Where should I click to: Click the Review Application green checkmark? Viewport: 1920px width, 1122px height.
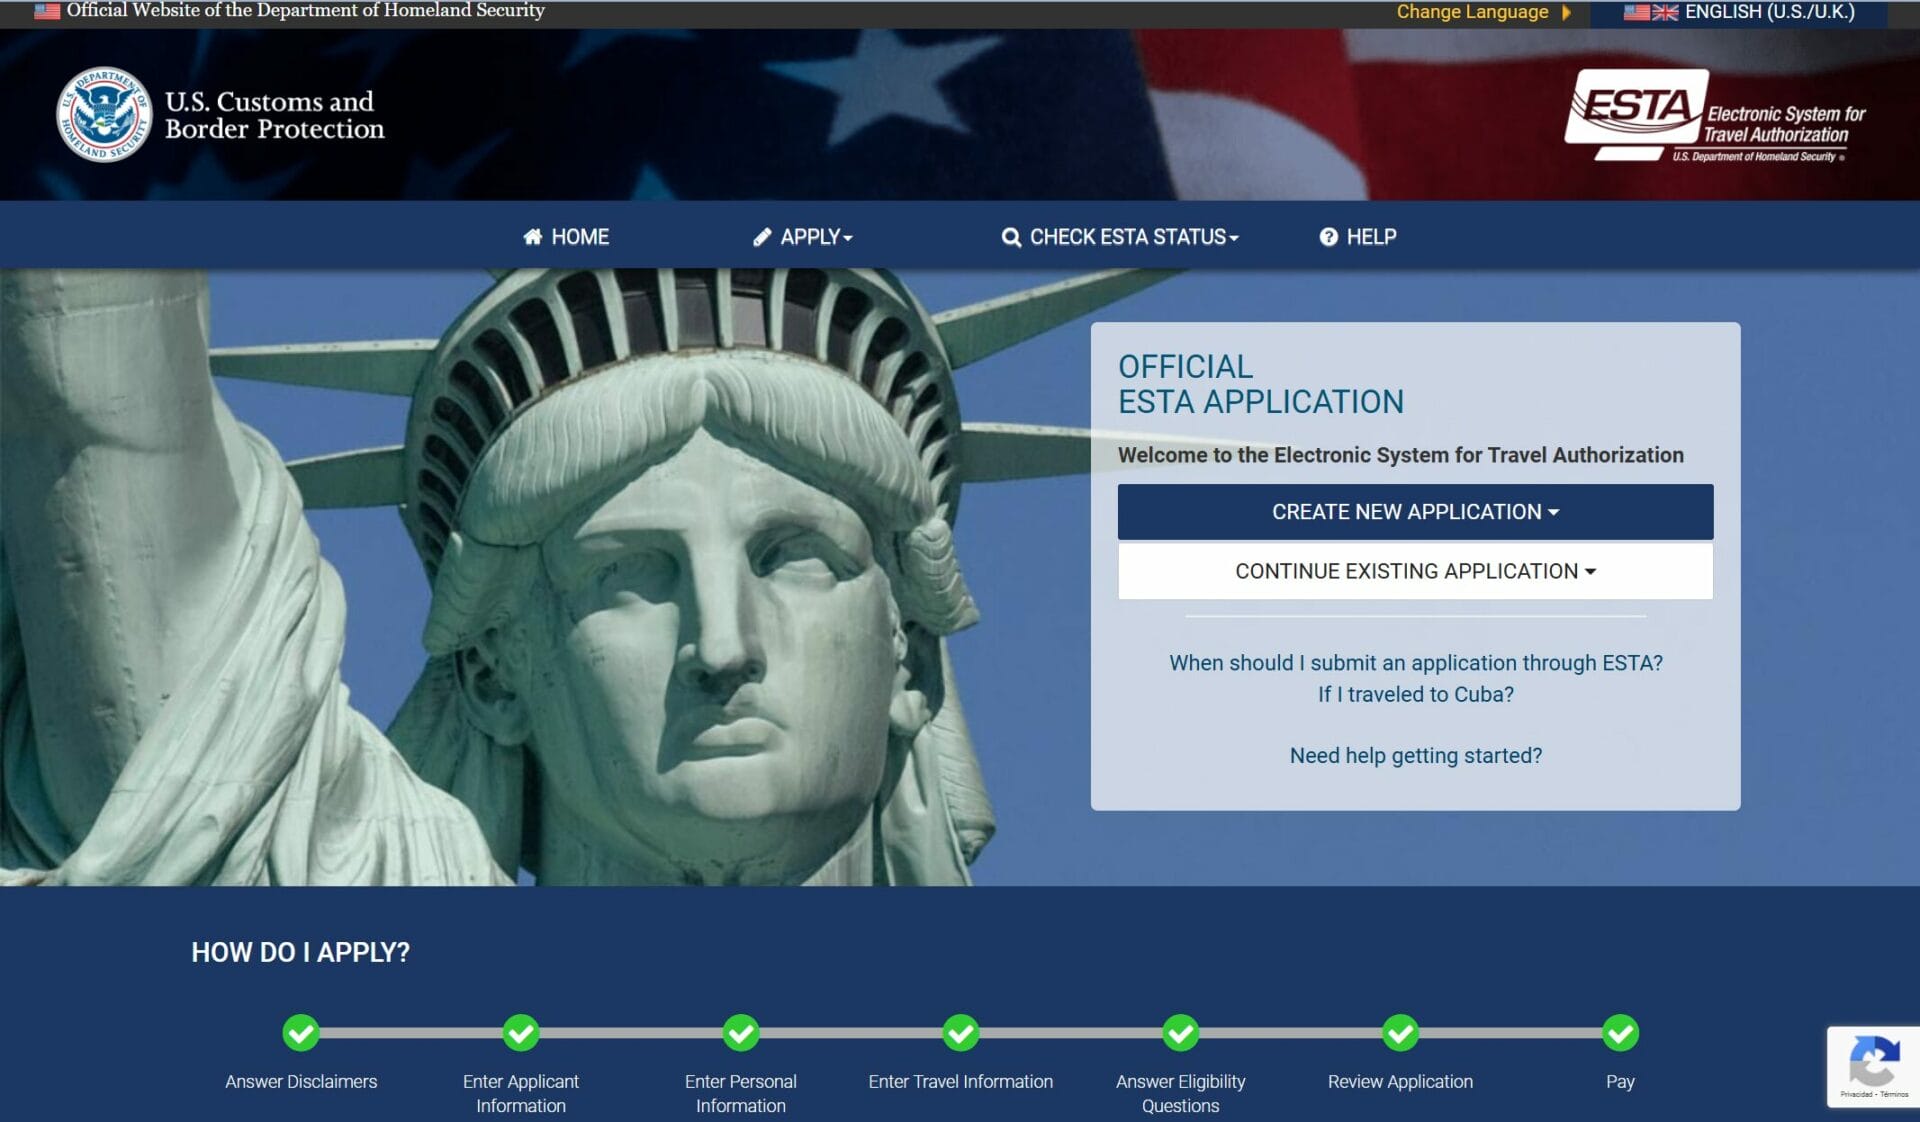[x=1401, y=1033]
